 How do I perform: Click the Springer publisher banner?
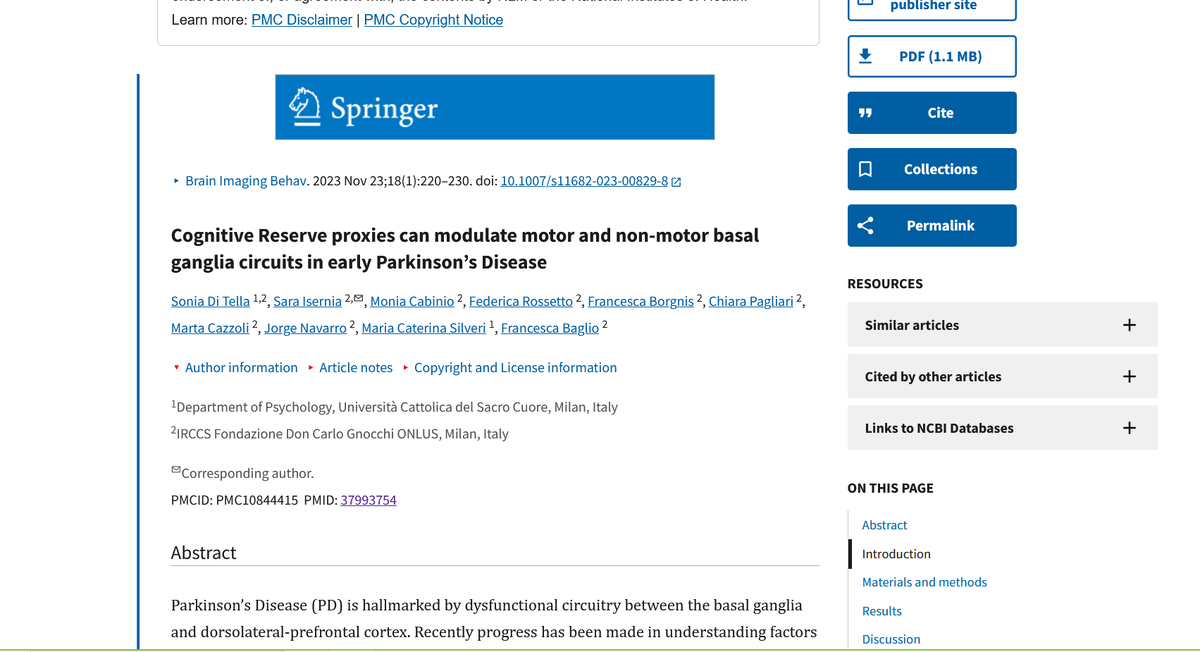pyautogui.click(x=495, y=107)
